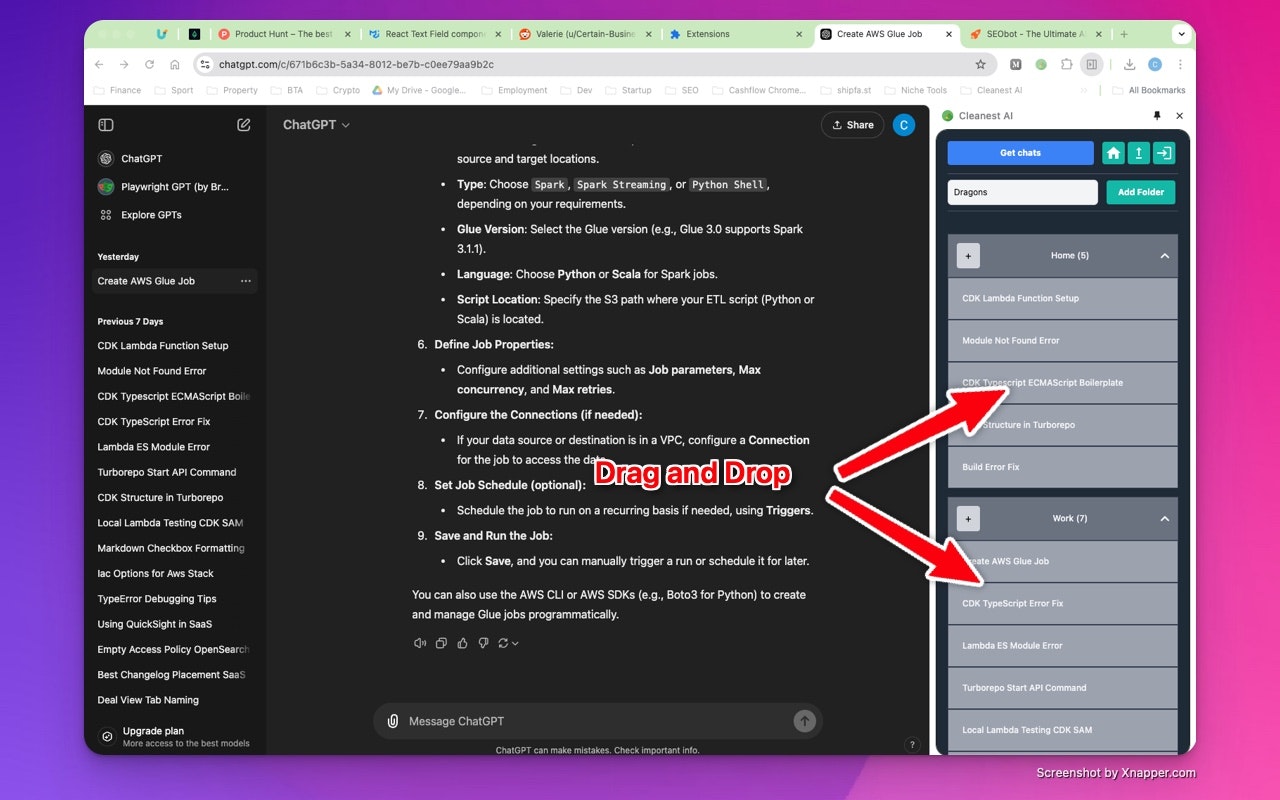Viewport: 1280px width, 800px height.
Task: Open My Drive - Google bookmark
Action: (x=420, y=90)
